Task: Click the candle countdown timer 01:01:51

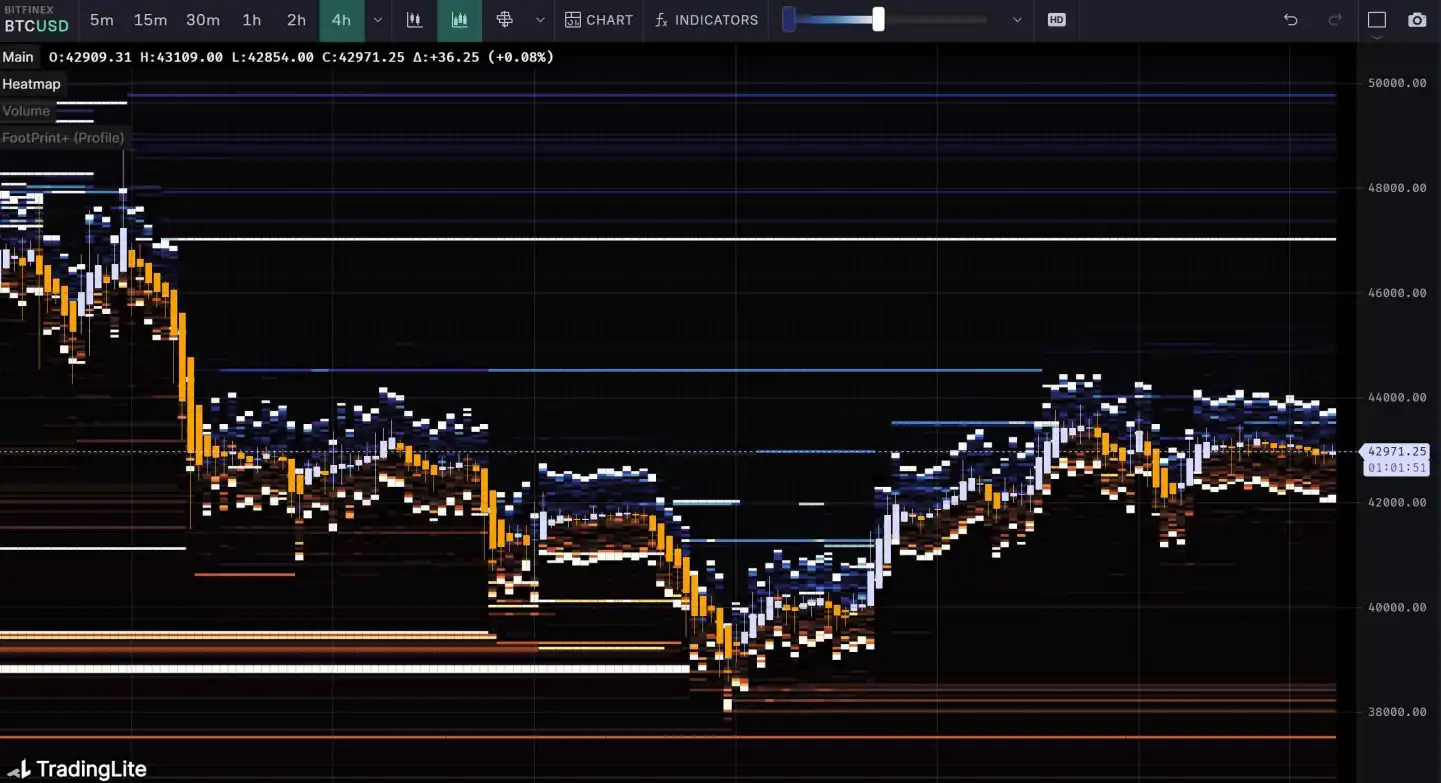Action: pos(1397,468)
